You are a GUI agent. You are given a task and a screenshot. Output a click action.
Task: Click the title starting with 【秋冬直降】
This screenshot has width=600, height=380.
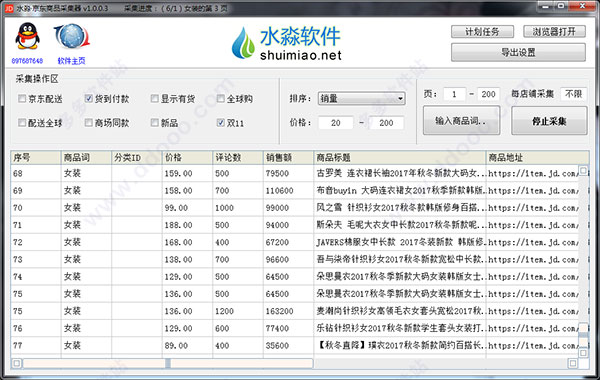coord(401,346)
